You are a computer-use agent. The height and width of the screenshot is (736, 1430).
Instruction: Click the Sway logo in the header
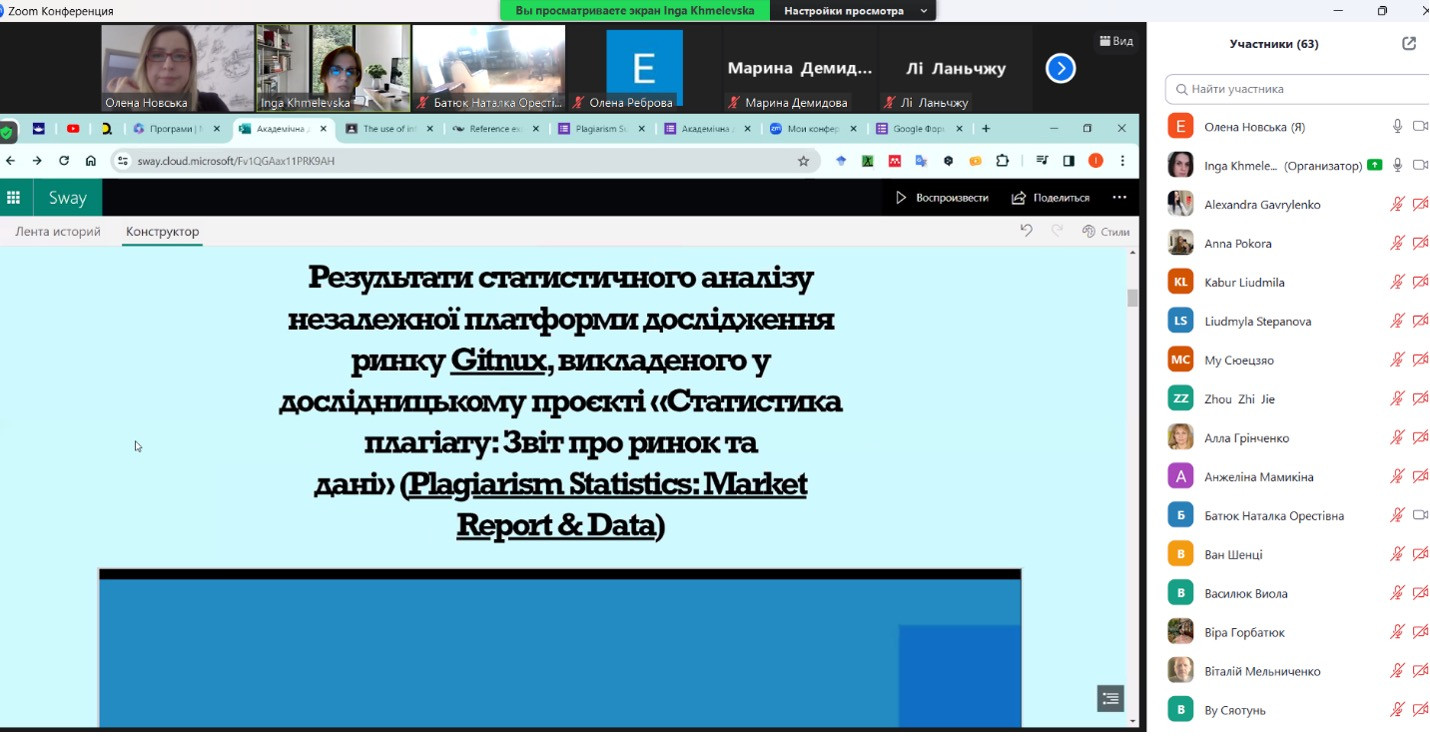click(68, 198)
